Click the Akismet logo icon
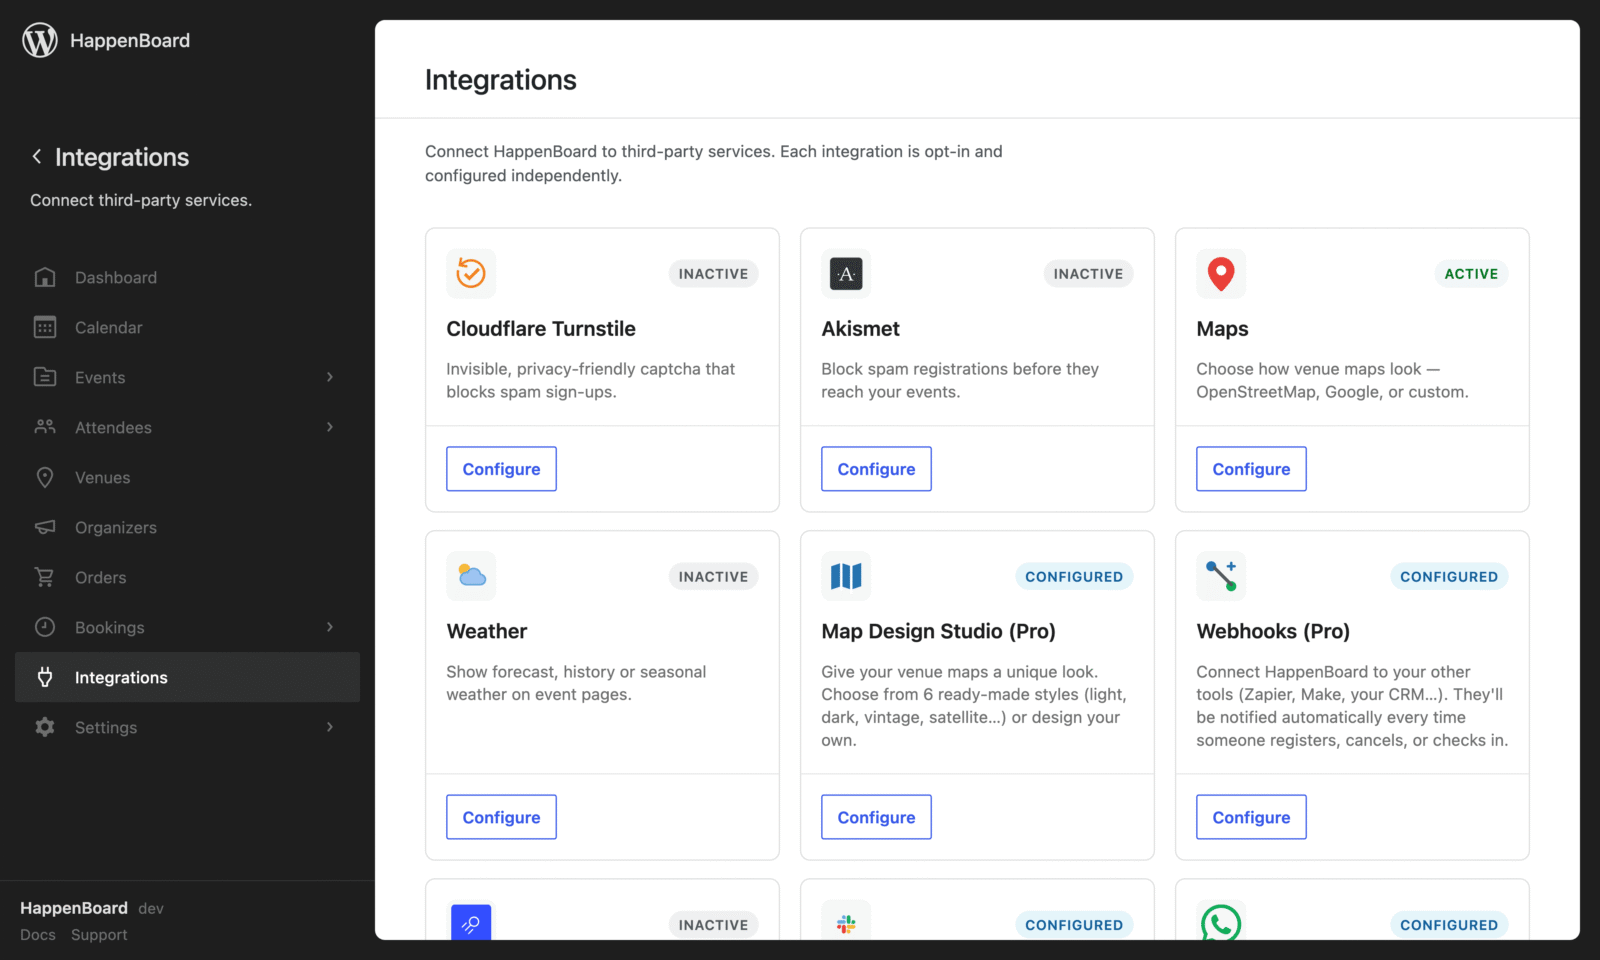Viewport: 1600px width, 960px height. pyautogui.click(x=846, y=273)
